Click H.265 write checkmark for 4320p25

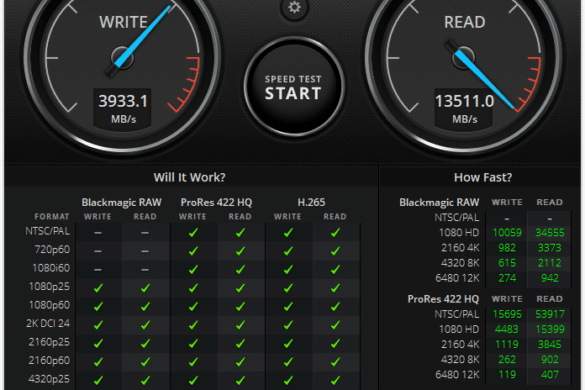click(x=288, y=380)
